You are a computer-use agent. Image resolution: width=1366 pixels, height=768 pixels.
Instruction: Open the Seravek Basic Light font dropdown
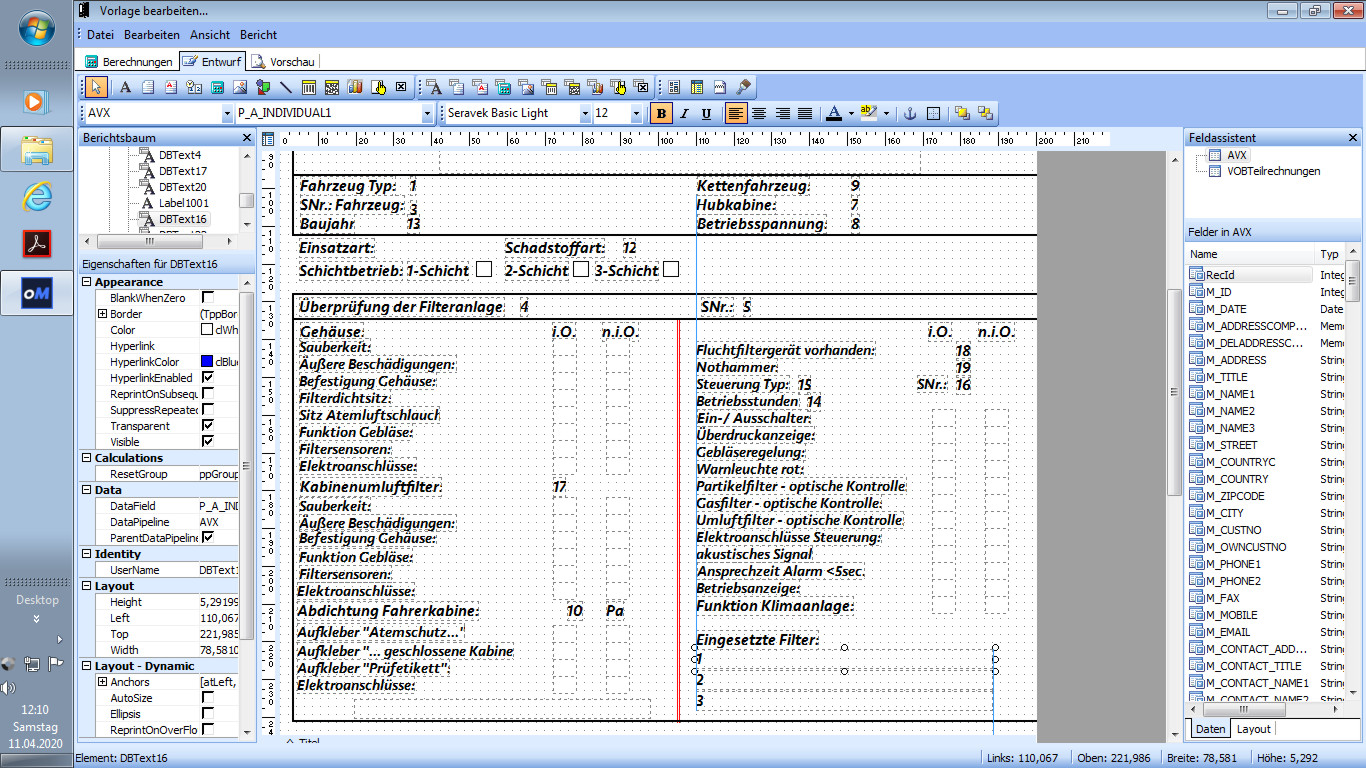[585, 113]
